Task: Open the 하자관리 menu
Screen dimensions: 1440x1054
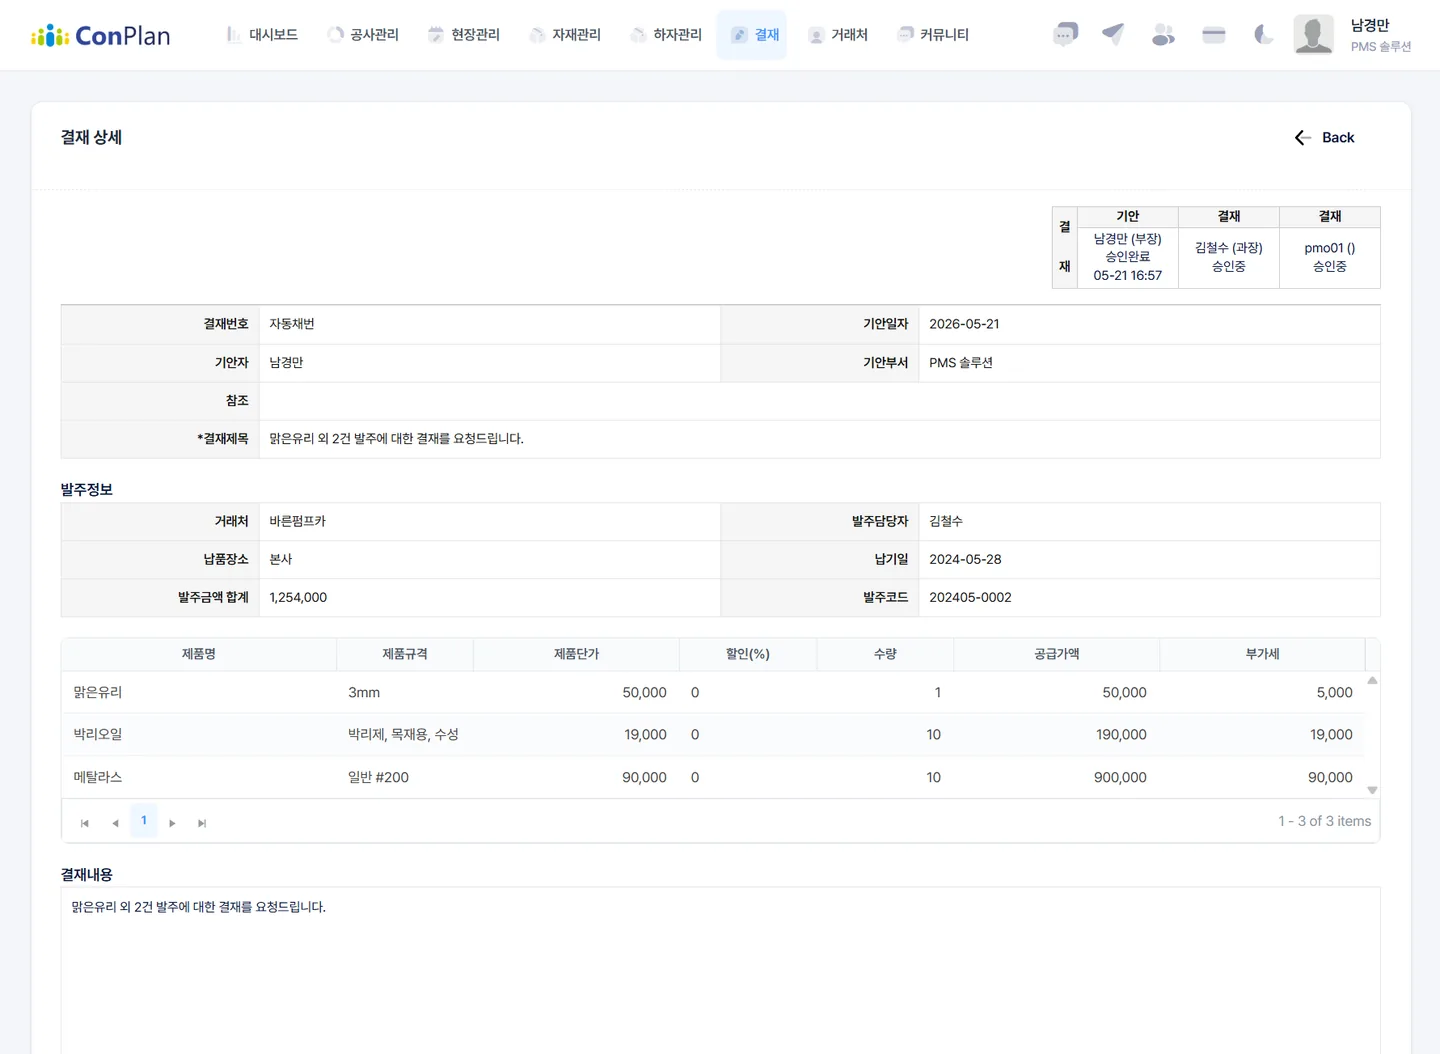Action: 666,35
